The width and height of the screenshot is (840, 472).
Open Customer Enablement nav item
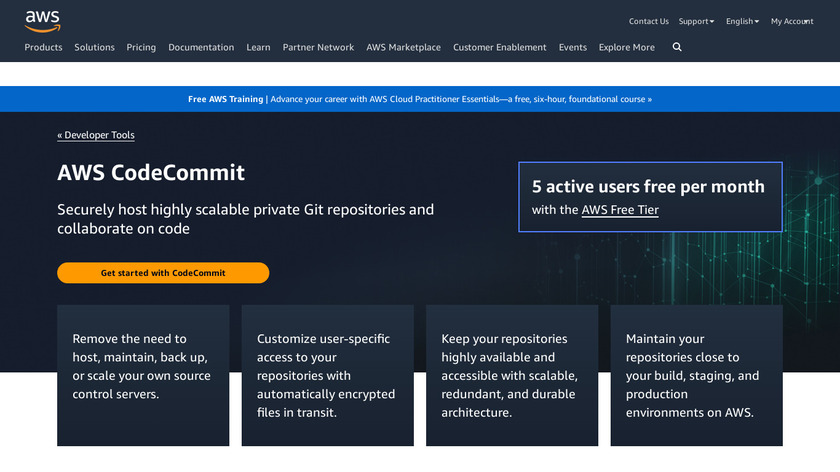coord(499,47)
